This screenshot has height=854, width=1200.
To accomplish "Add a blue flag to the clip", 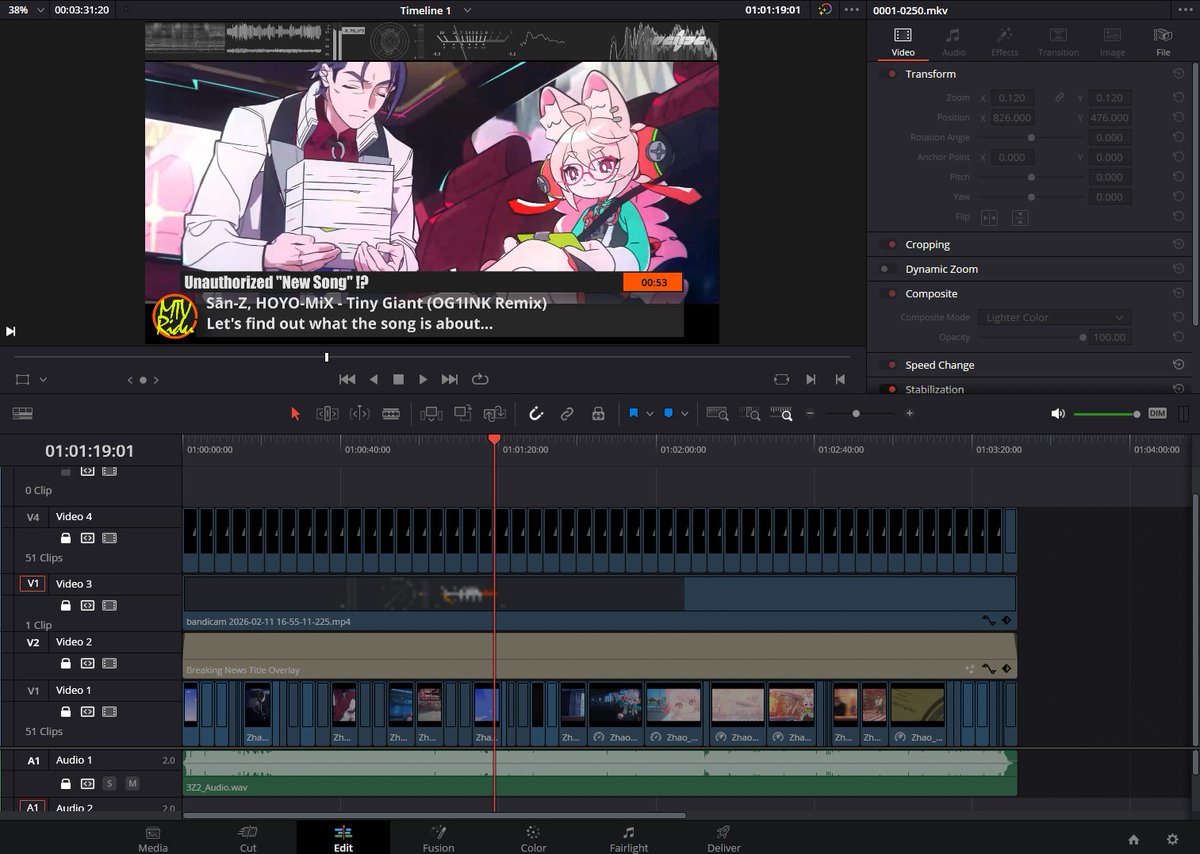I will 634,413.
